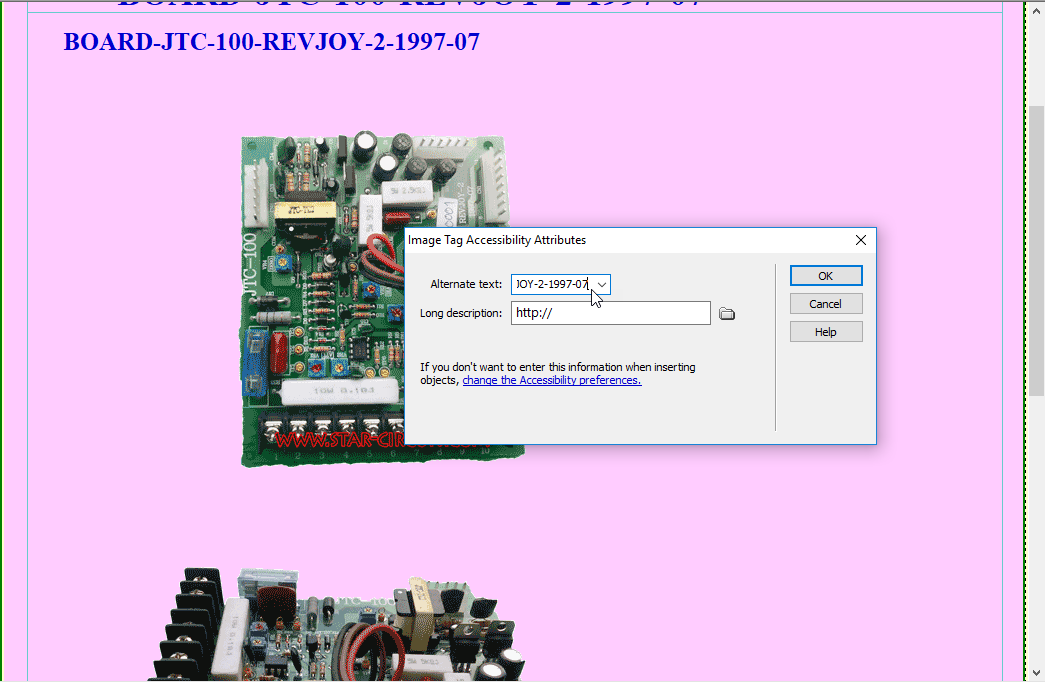Browse for long description file via folder icon
The width and height of the screenshot is (1045, 683).
pyautogui.click(x=727, y=314)
